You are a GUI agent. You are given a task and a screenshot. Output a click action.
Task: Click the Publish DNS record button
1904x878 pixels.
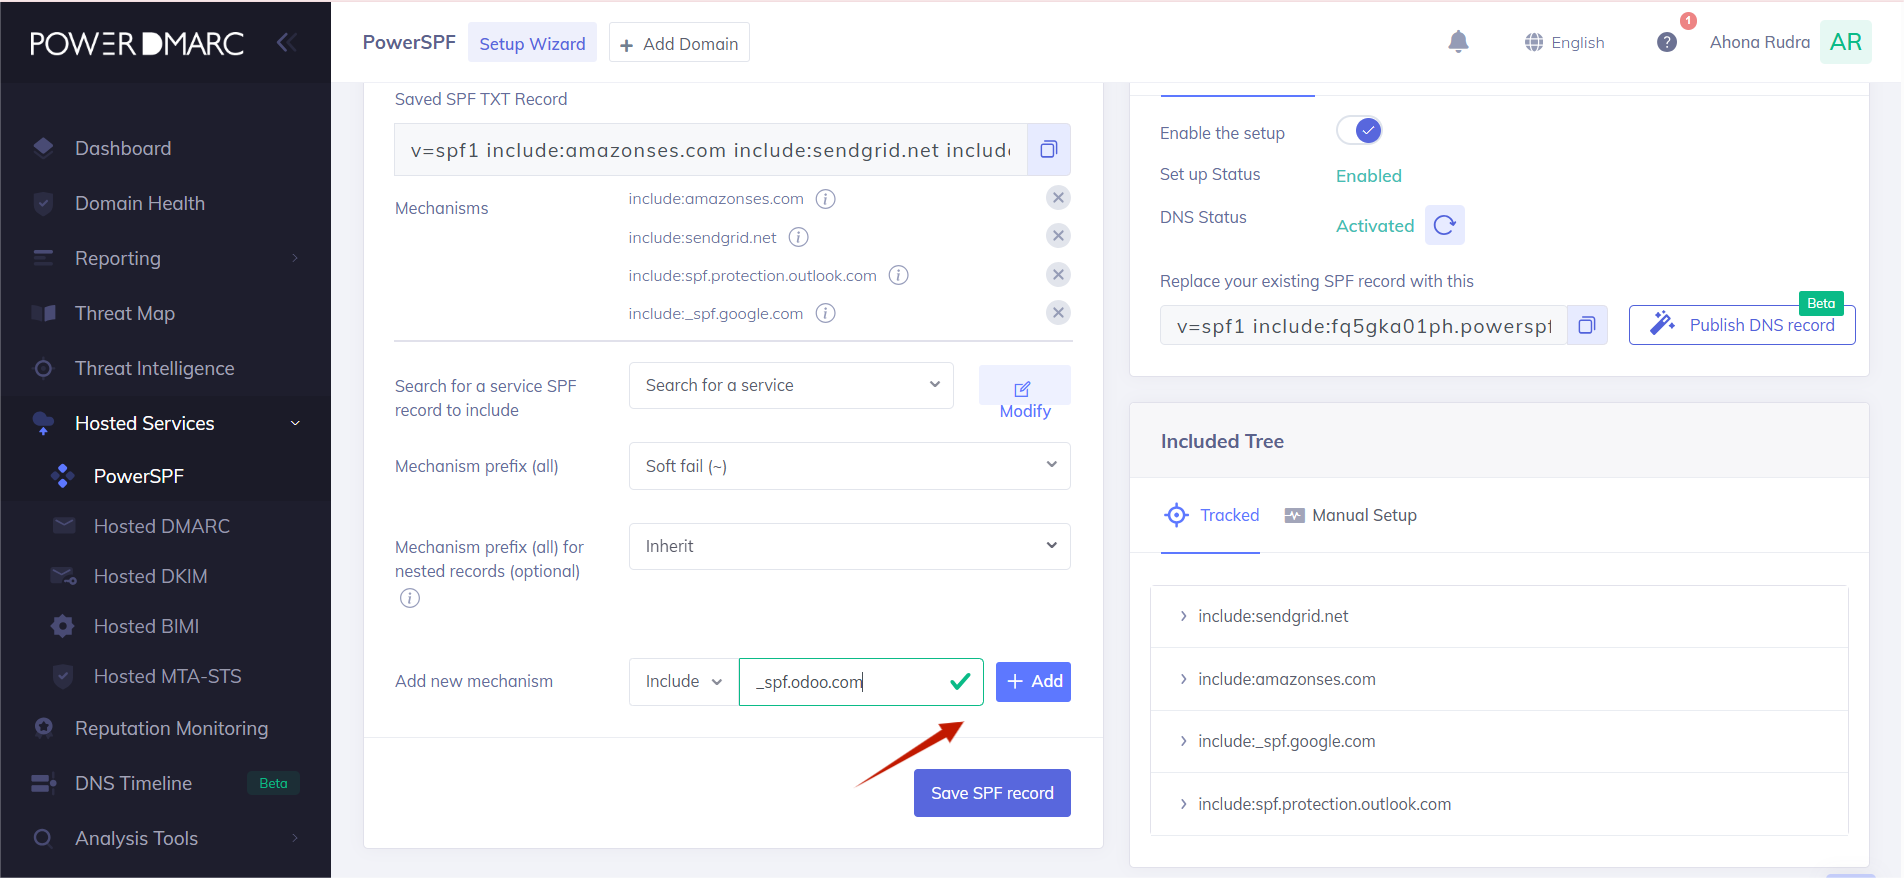[1741, 325]
